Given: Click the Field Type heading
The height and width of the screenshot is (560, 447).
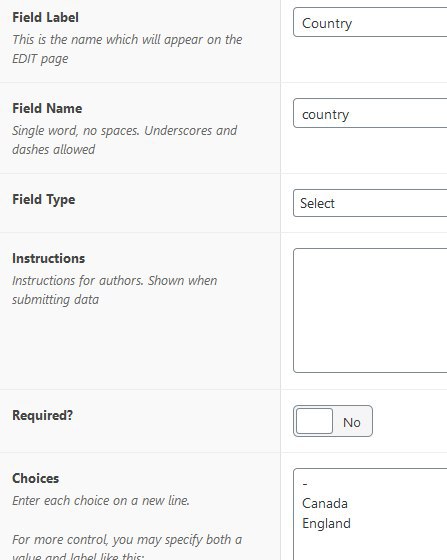Looking at the screenshot, I should (44, 200).
